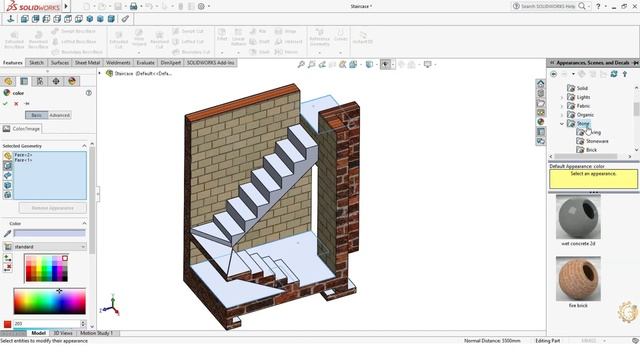The height and width of the screenshot is (360, 640).
Task: Click the refresh icon in Appearances panel
Action: (x=613, y=74)
